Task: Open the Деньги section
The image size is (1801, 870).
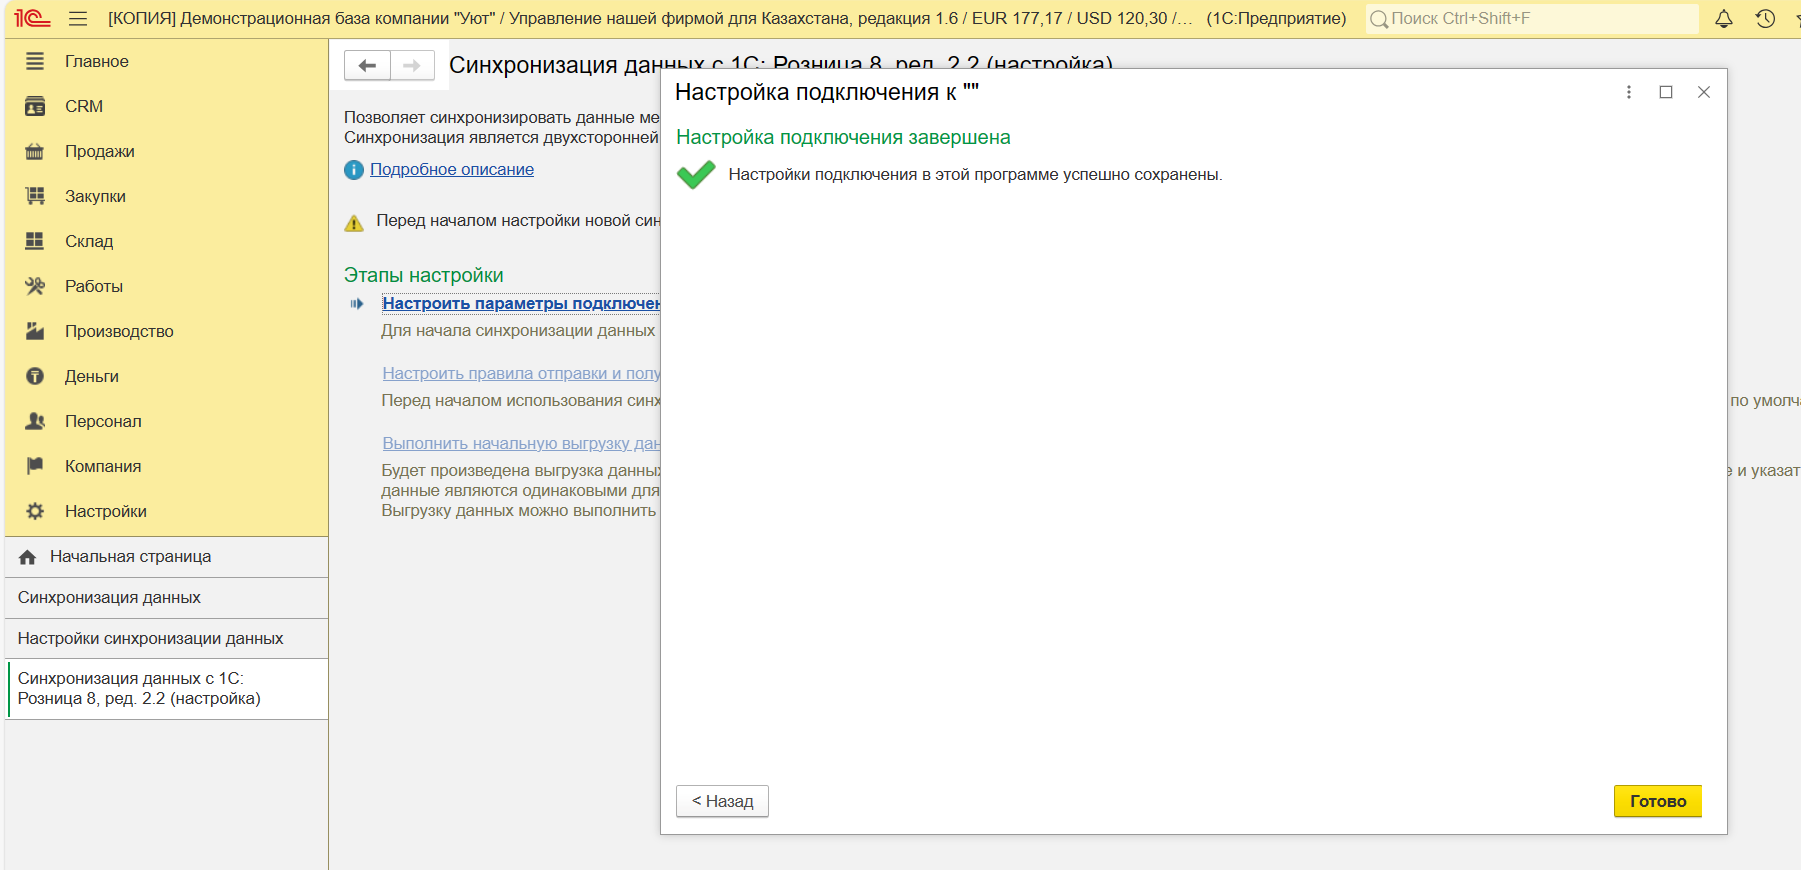Action: point(91,376)
